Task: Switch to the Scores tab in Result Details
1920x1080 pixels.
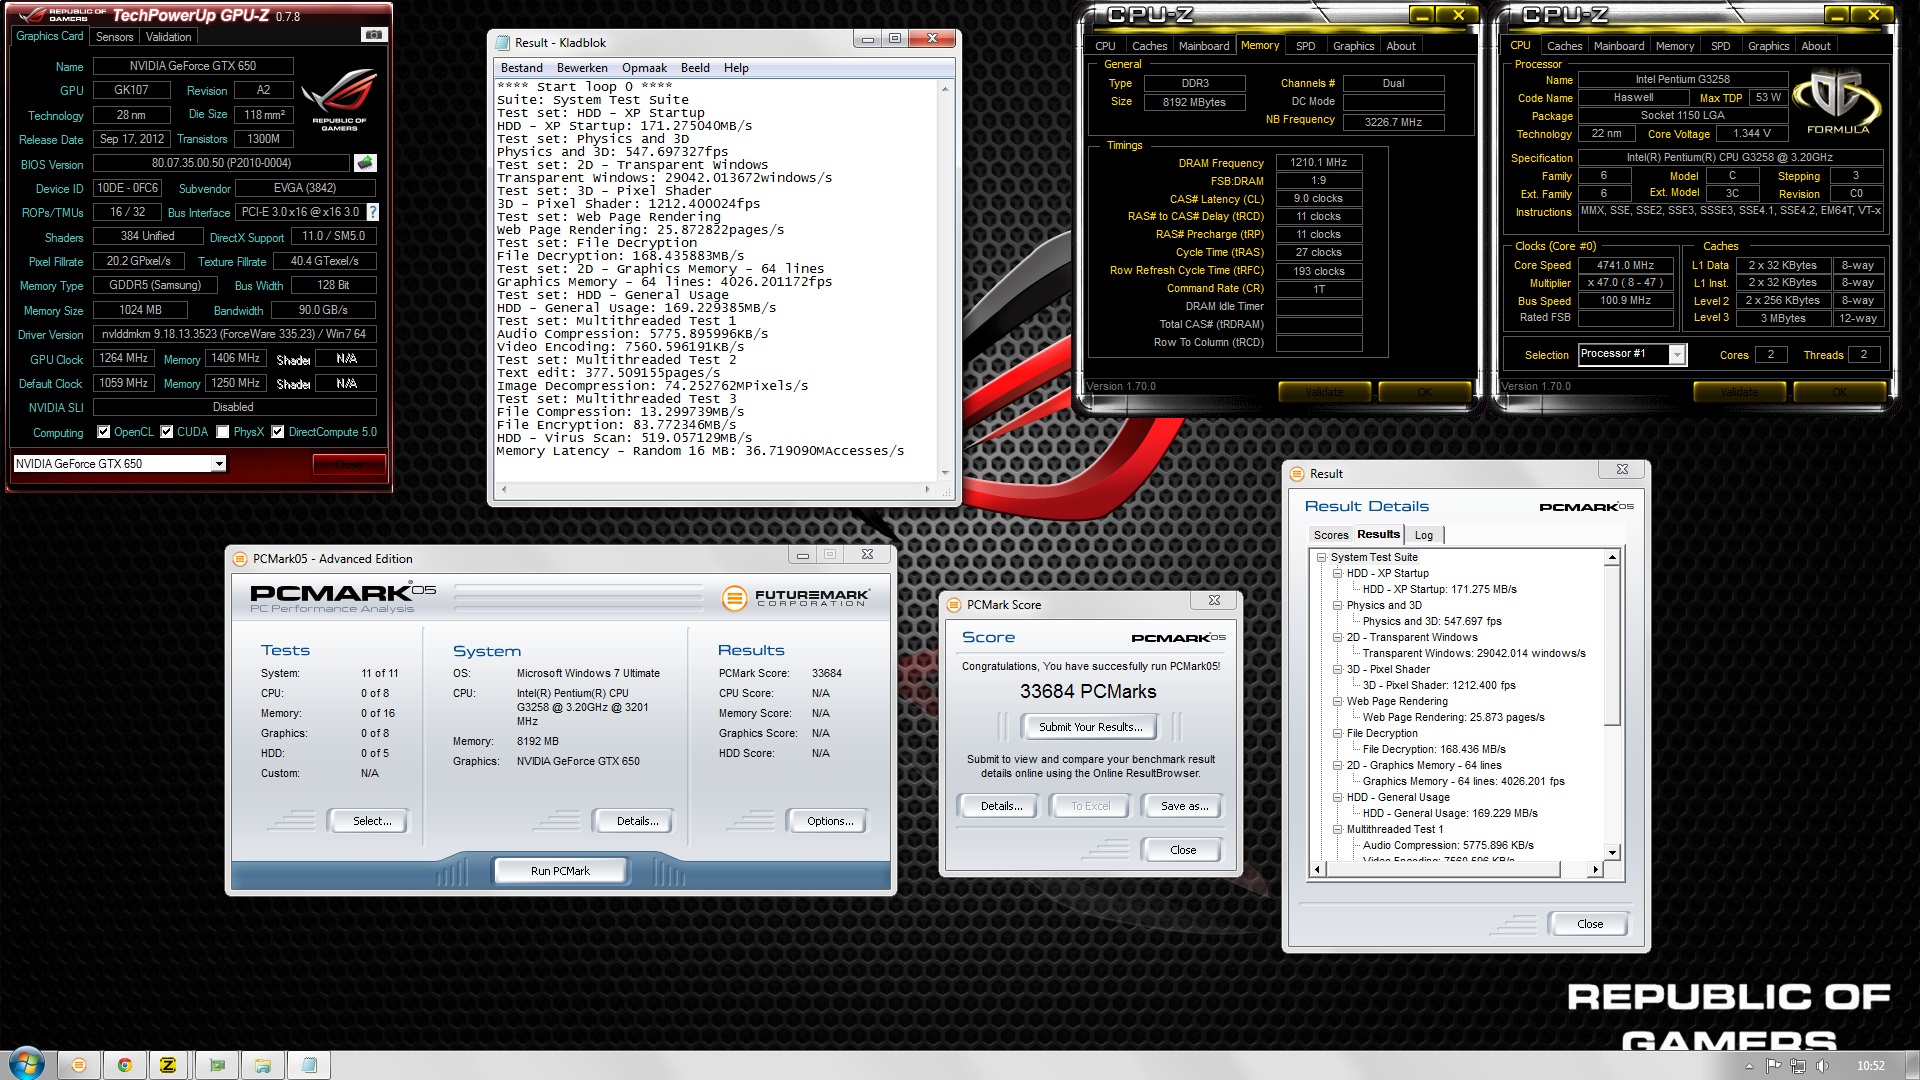Action: coord(1330,535)
